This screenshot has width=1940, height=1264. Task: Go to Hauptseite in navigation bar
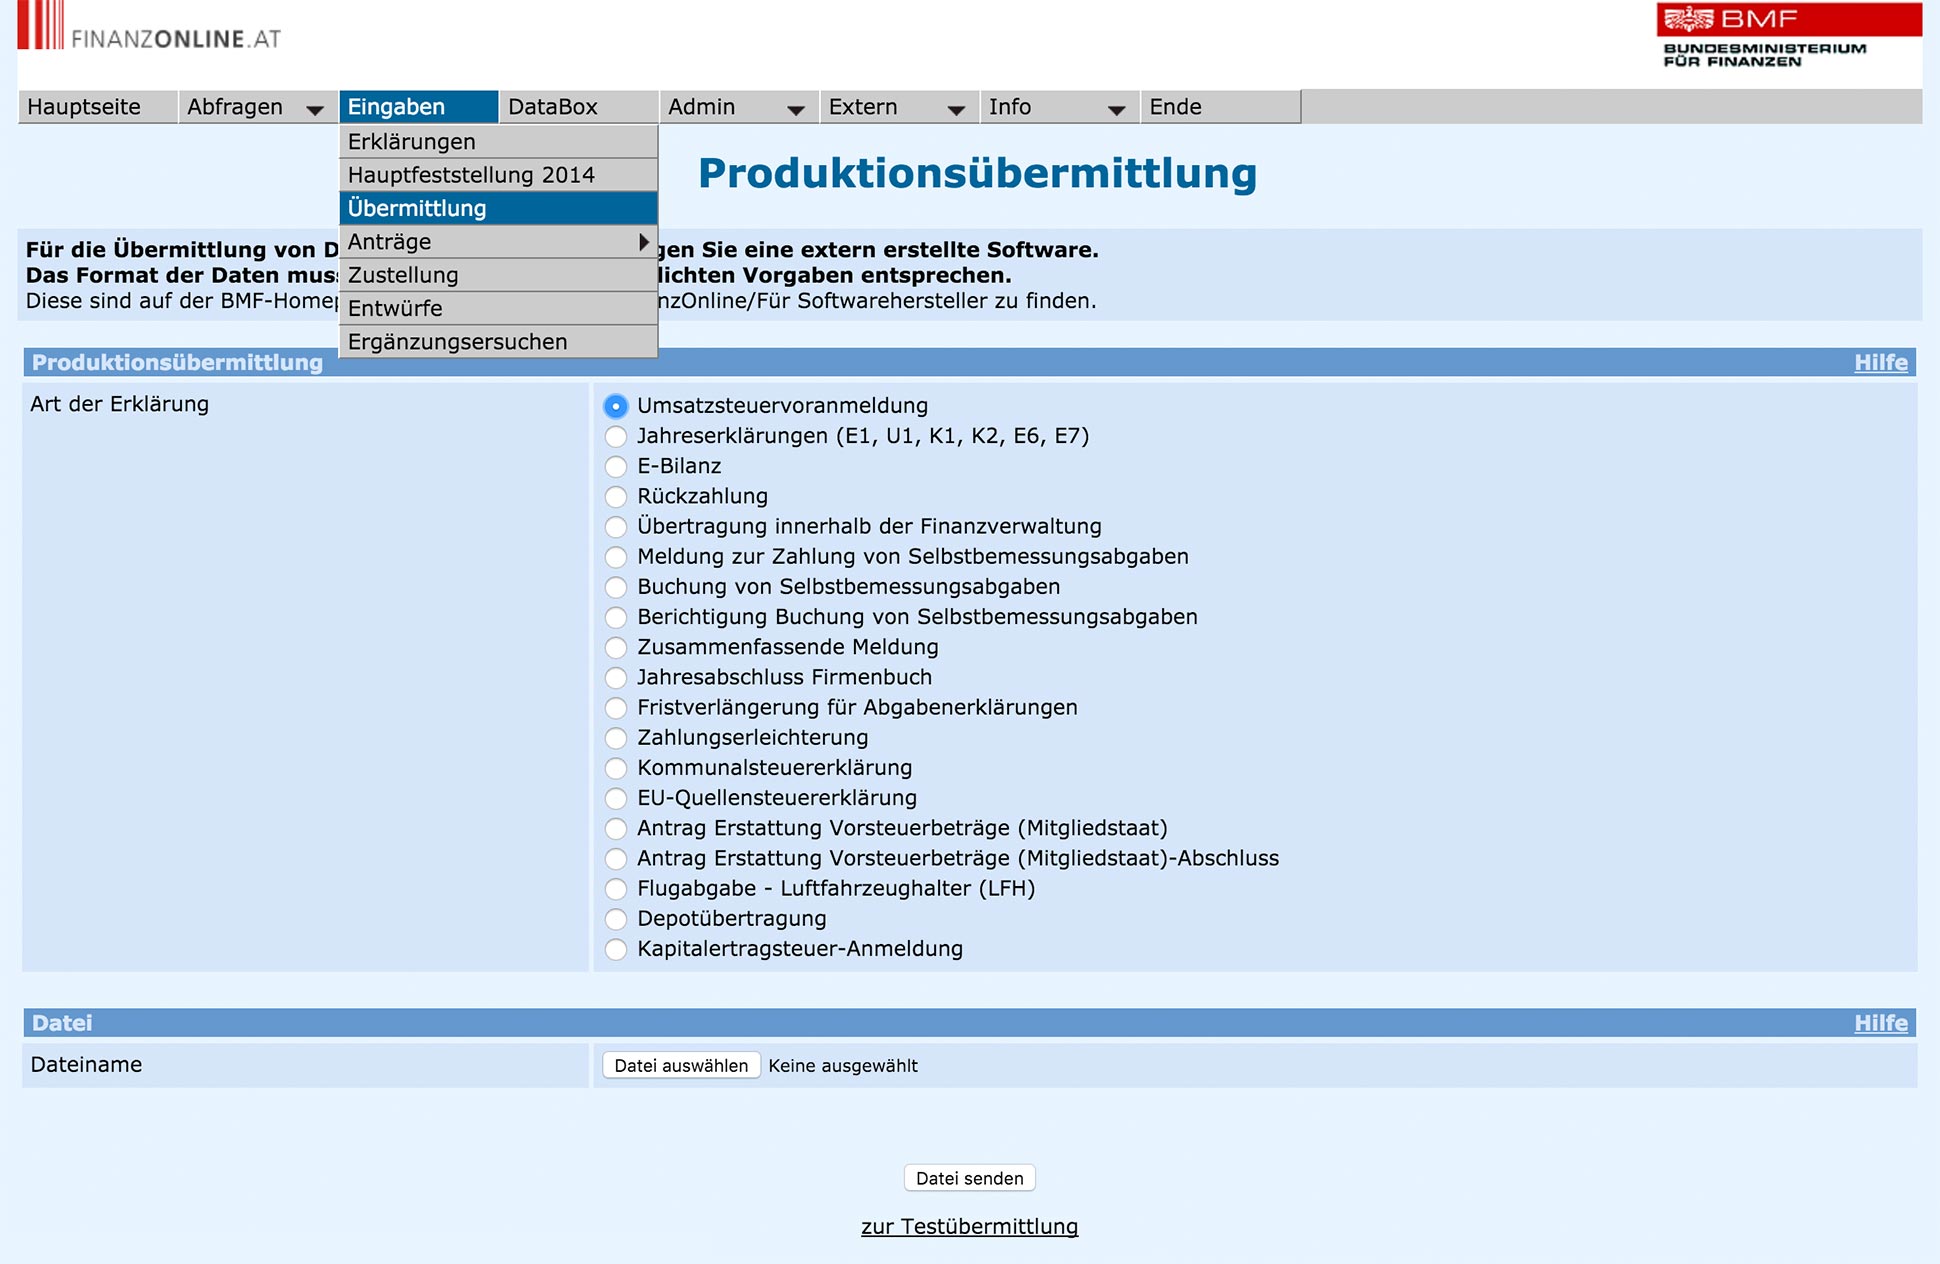(x=98, y=107)
